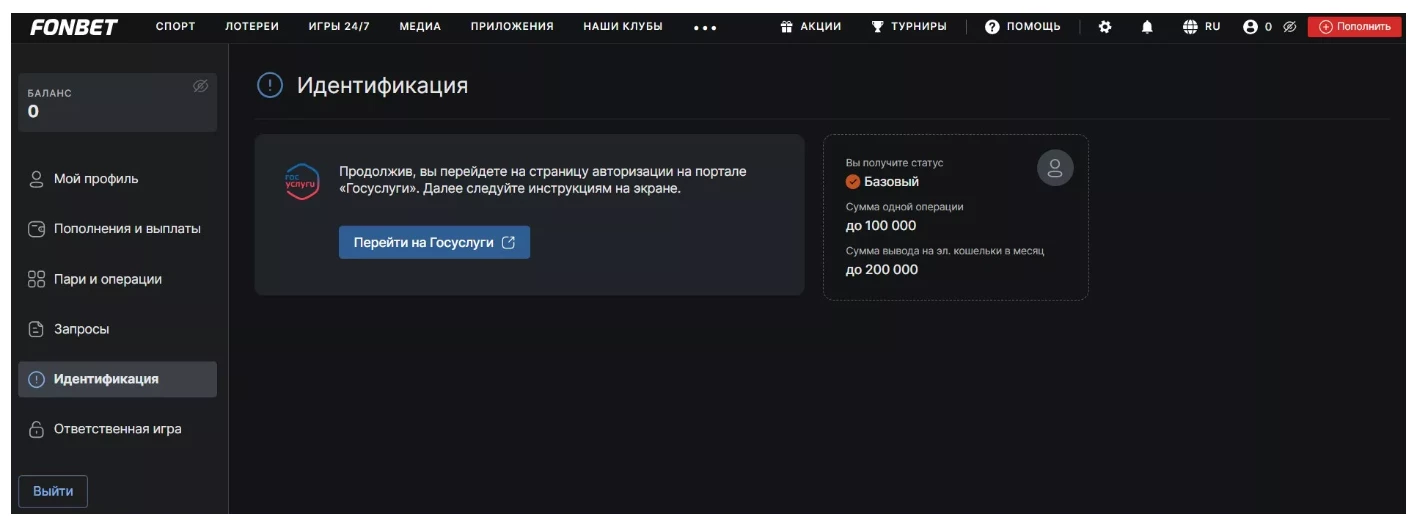1411x520 pixels.
Task: Click the Баланс card
Action: [117, 102]
